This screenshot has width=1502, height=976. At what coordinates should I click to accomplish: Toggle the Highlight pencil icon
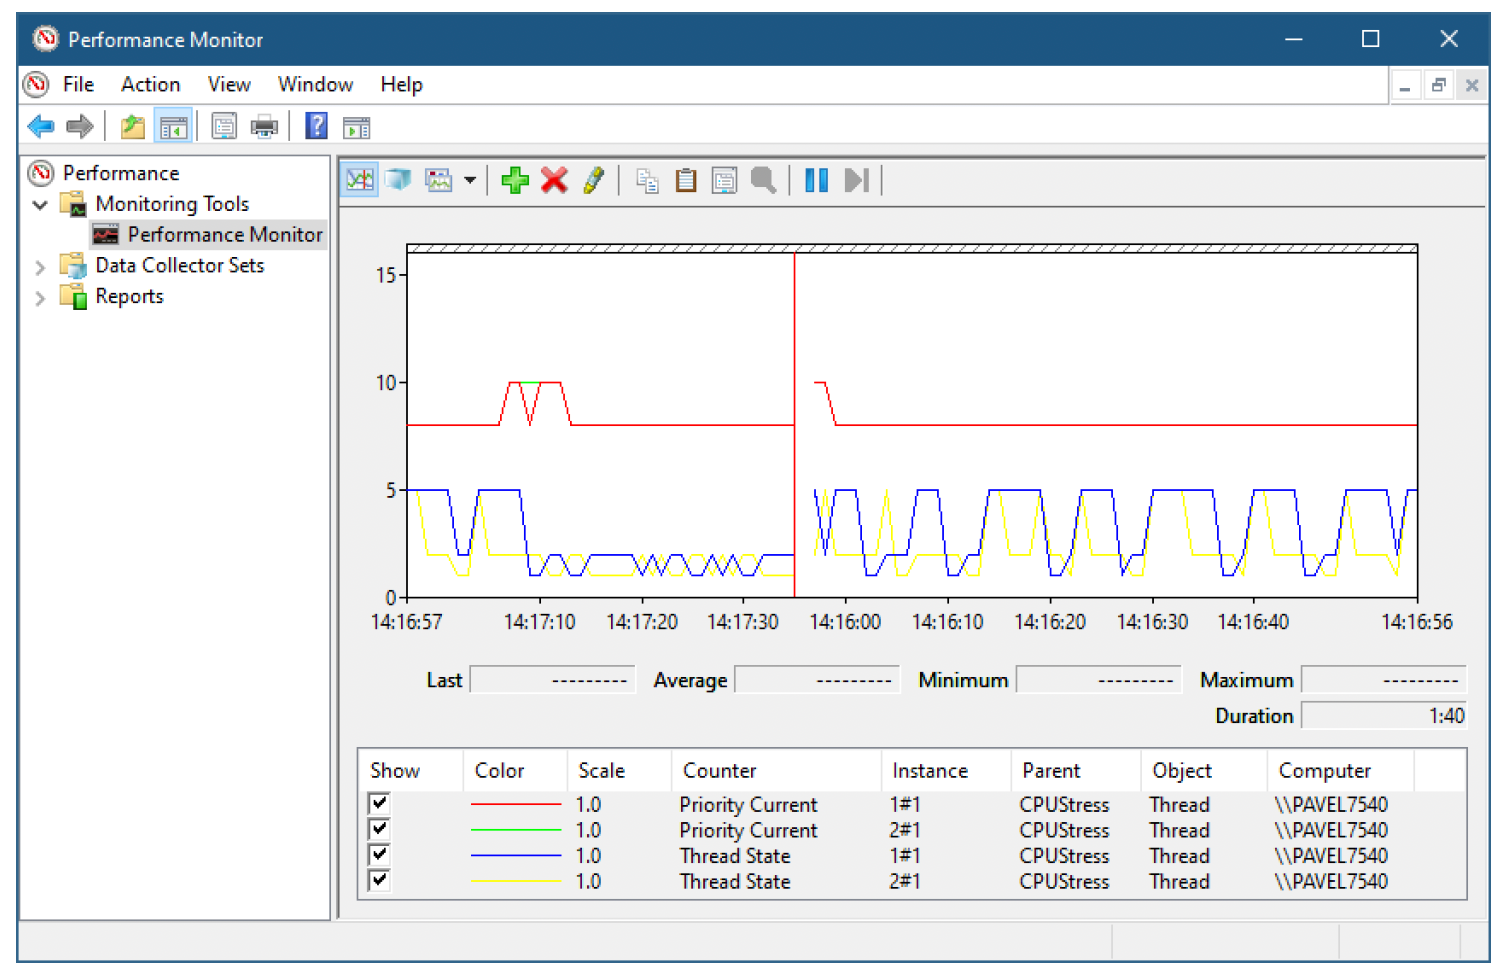(594, 180)
